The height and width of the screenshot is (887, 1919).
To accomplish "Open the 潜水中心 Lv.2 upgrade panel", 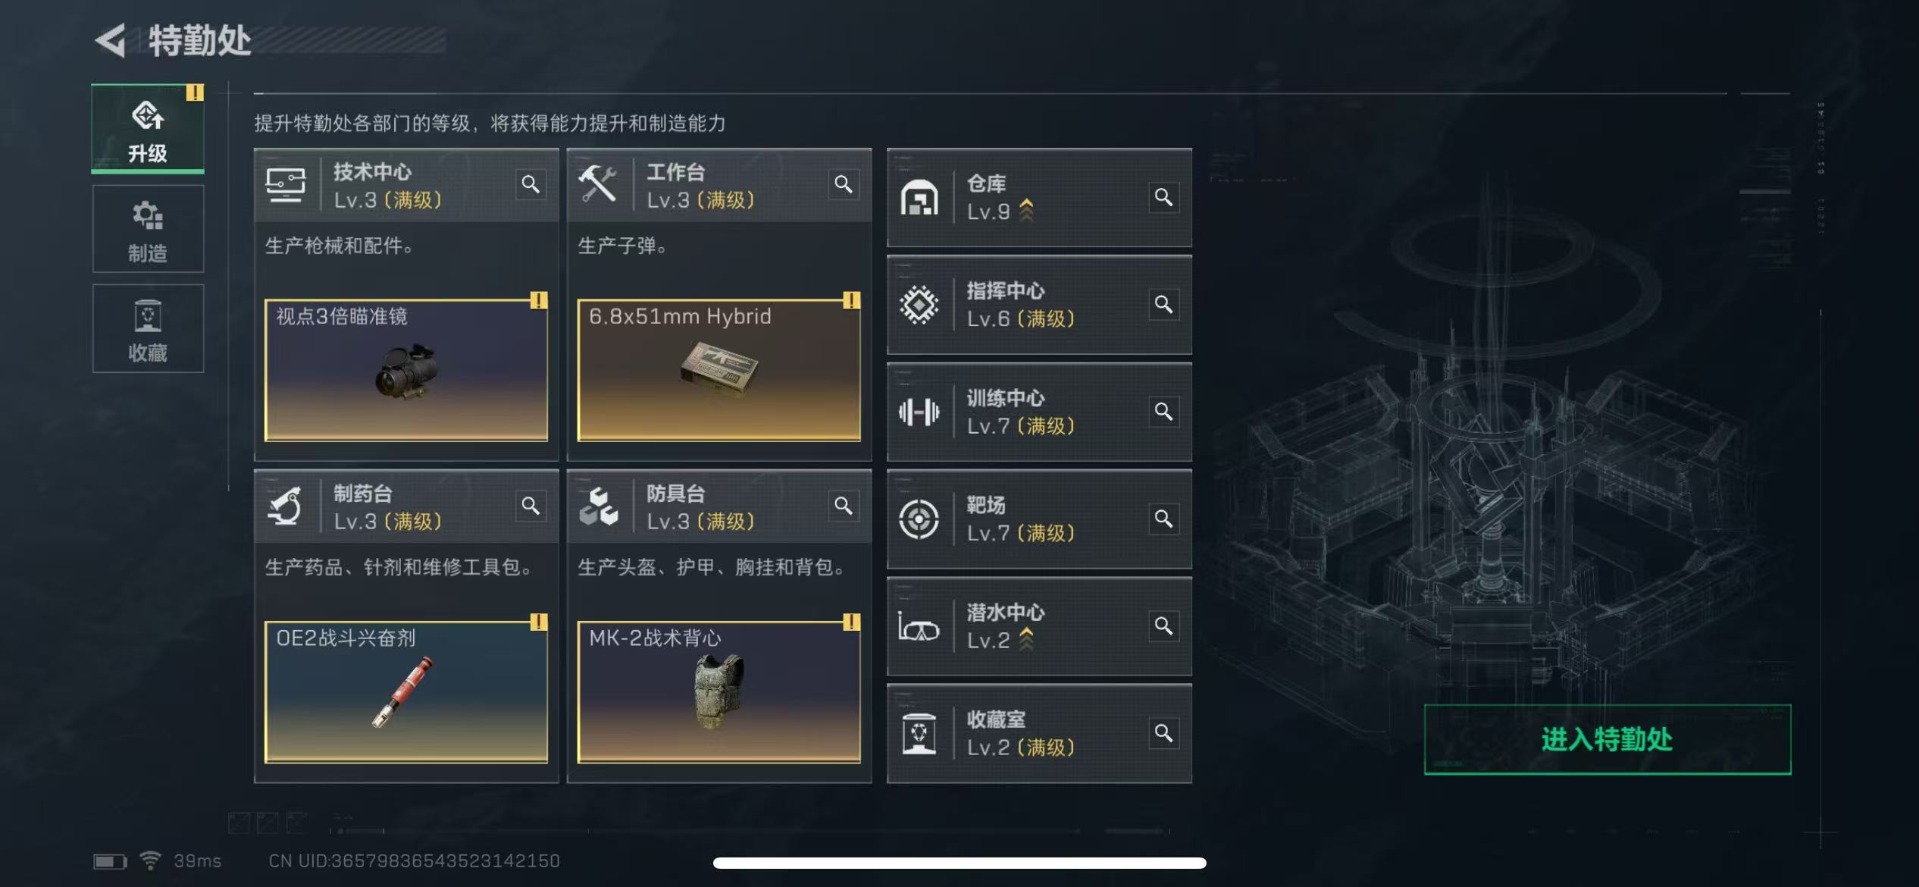I will coord(1039,626).
